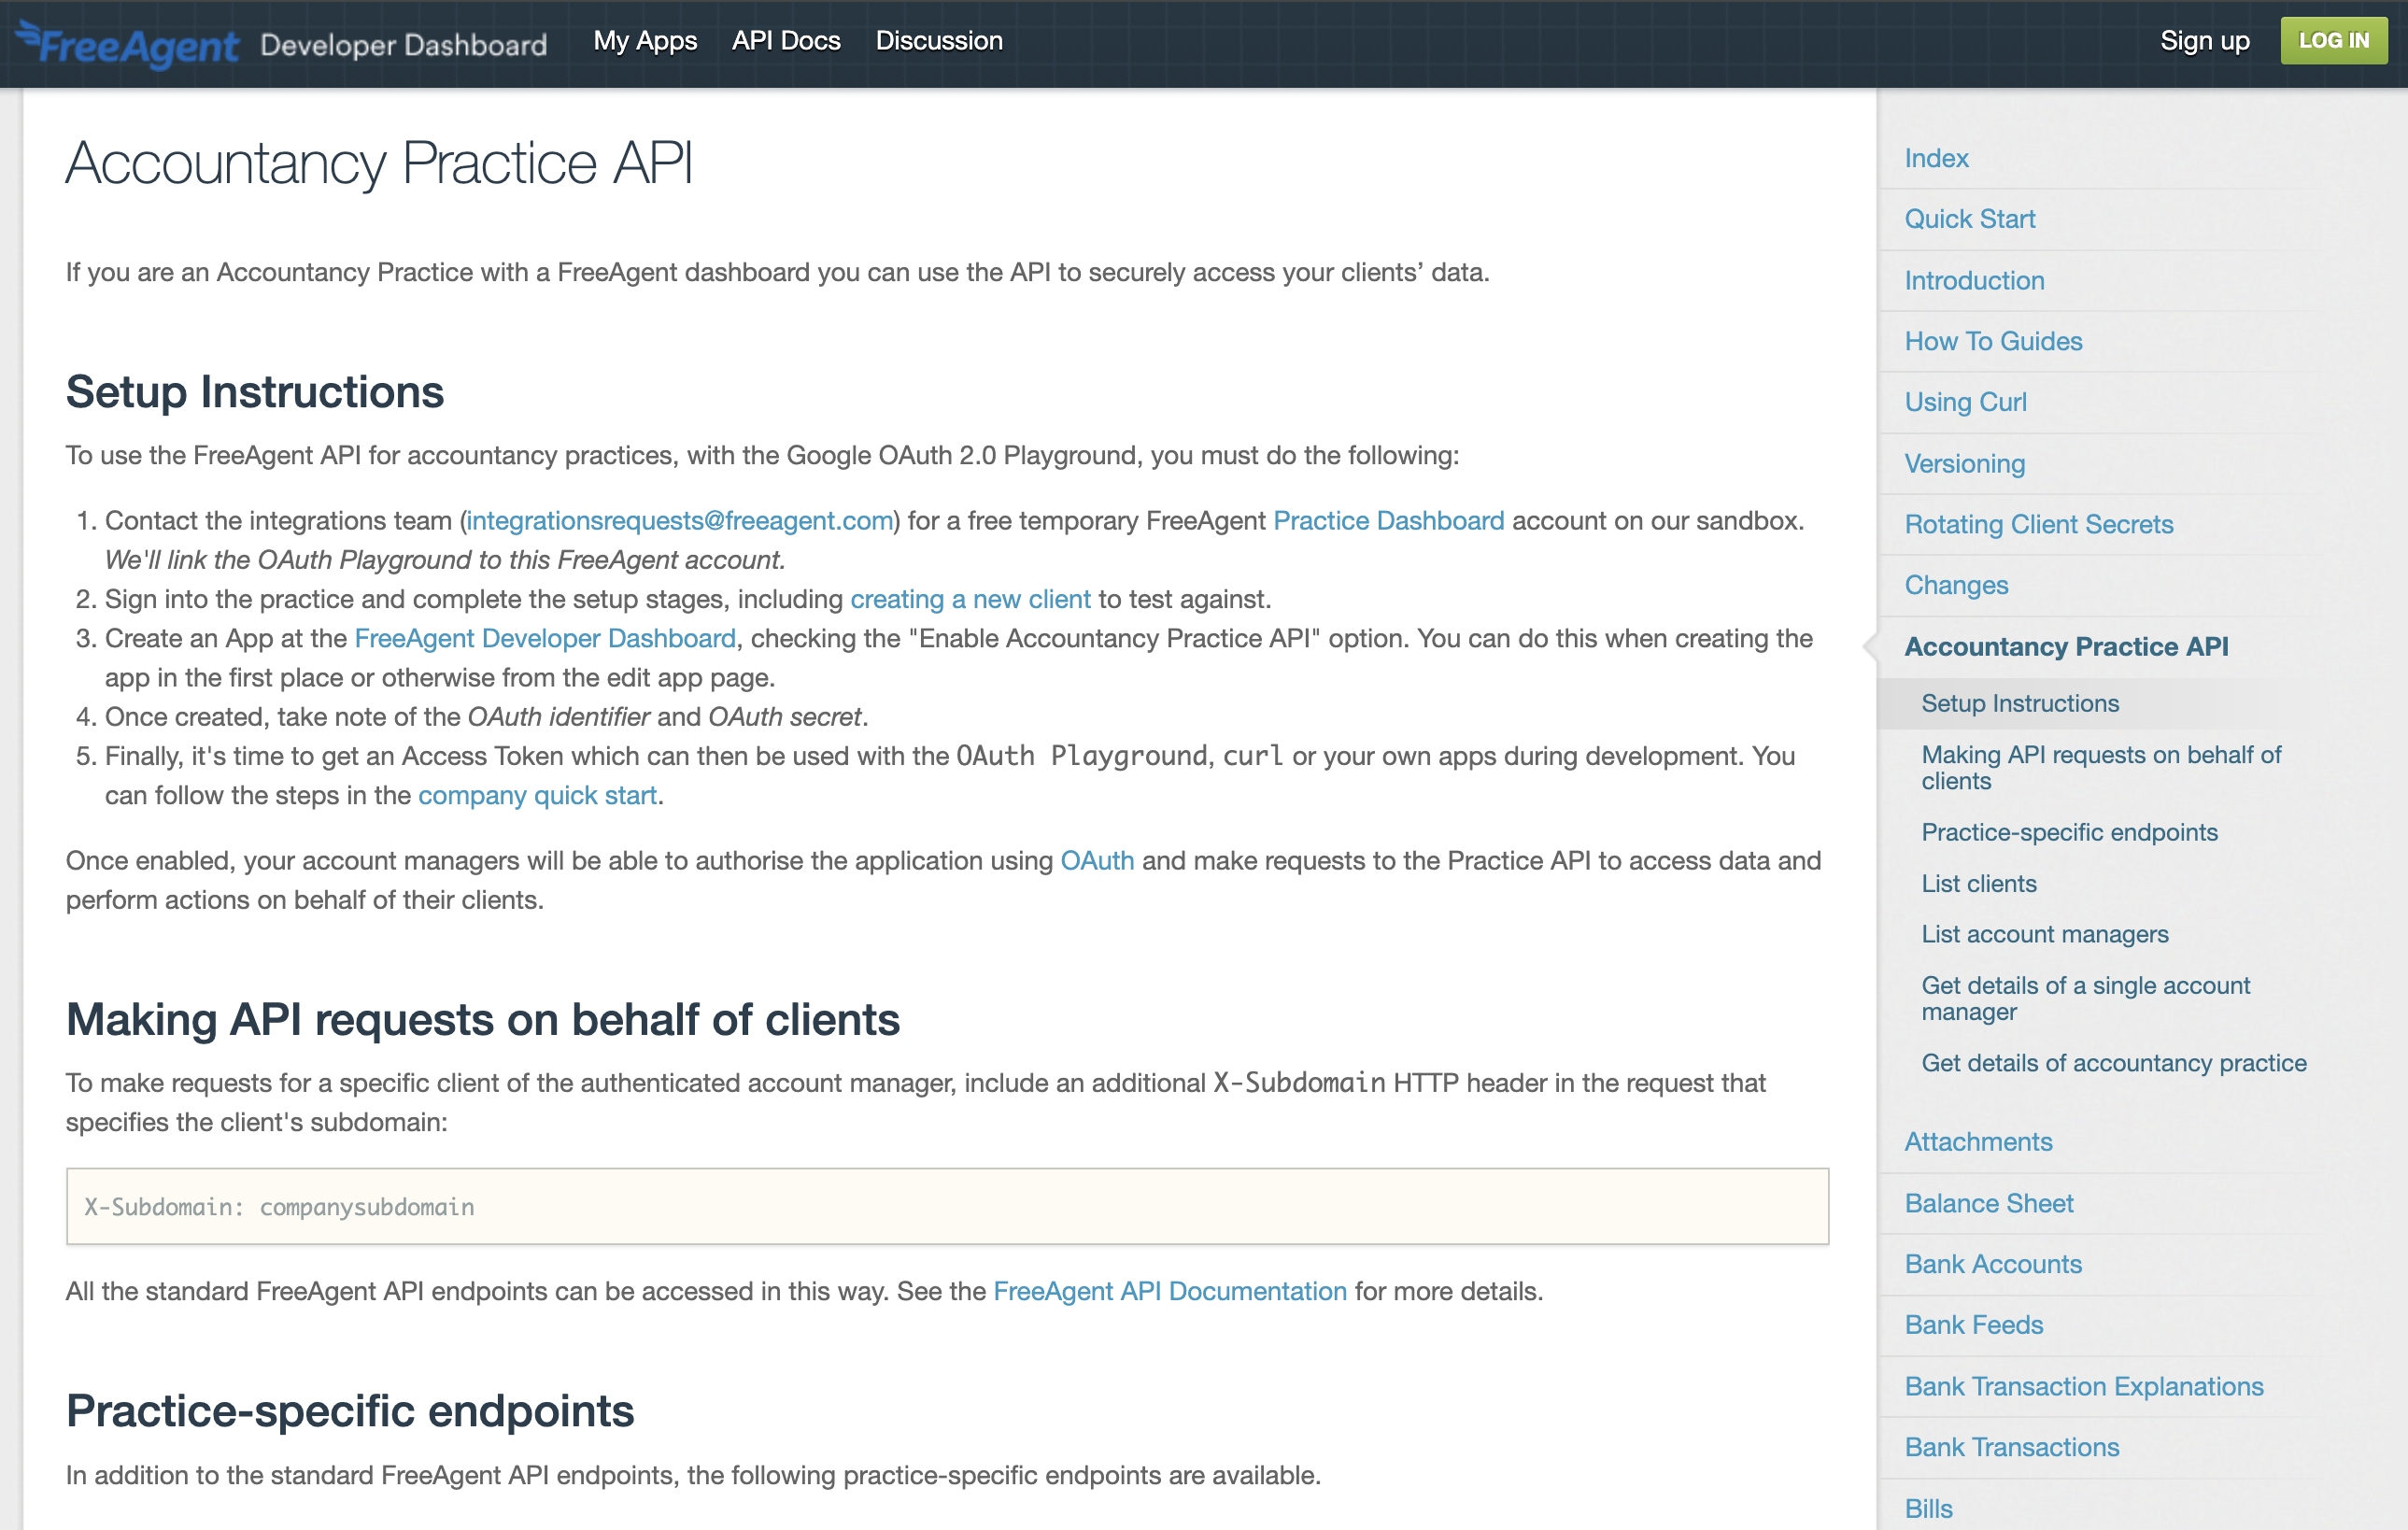Select Accountancy Practice API in sidebar
The height and width of the screenshot is (1530, 2408).
(2066, 646)
